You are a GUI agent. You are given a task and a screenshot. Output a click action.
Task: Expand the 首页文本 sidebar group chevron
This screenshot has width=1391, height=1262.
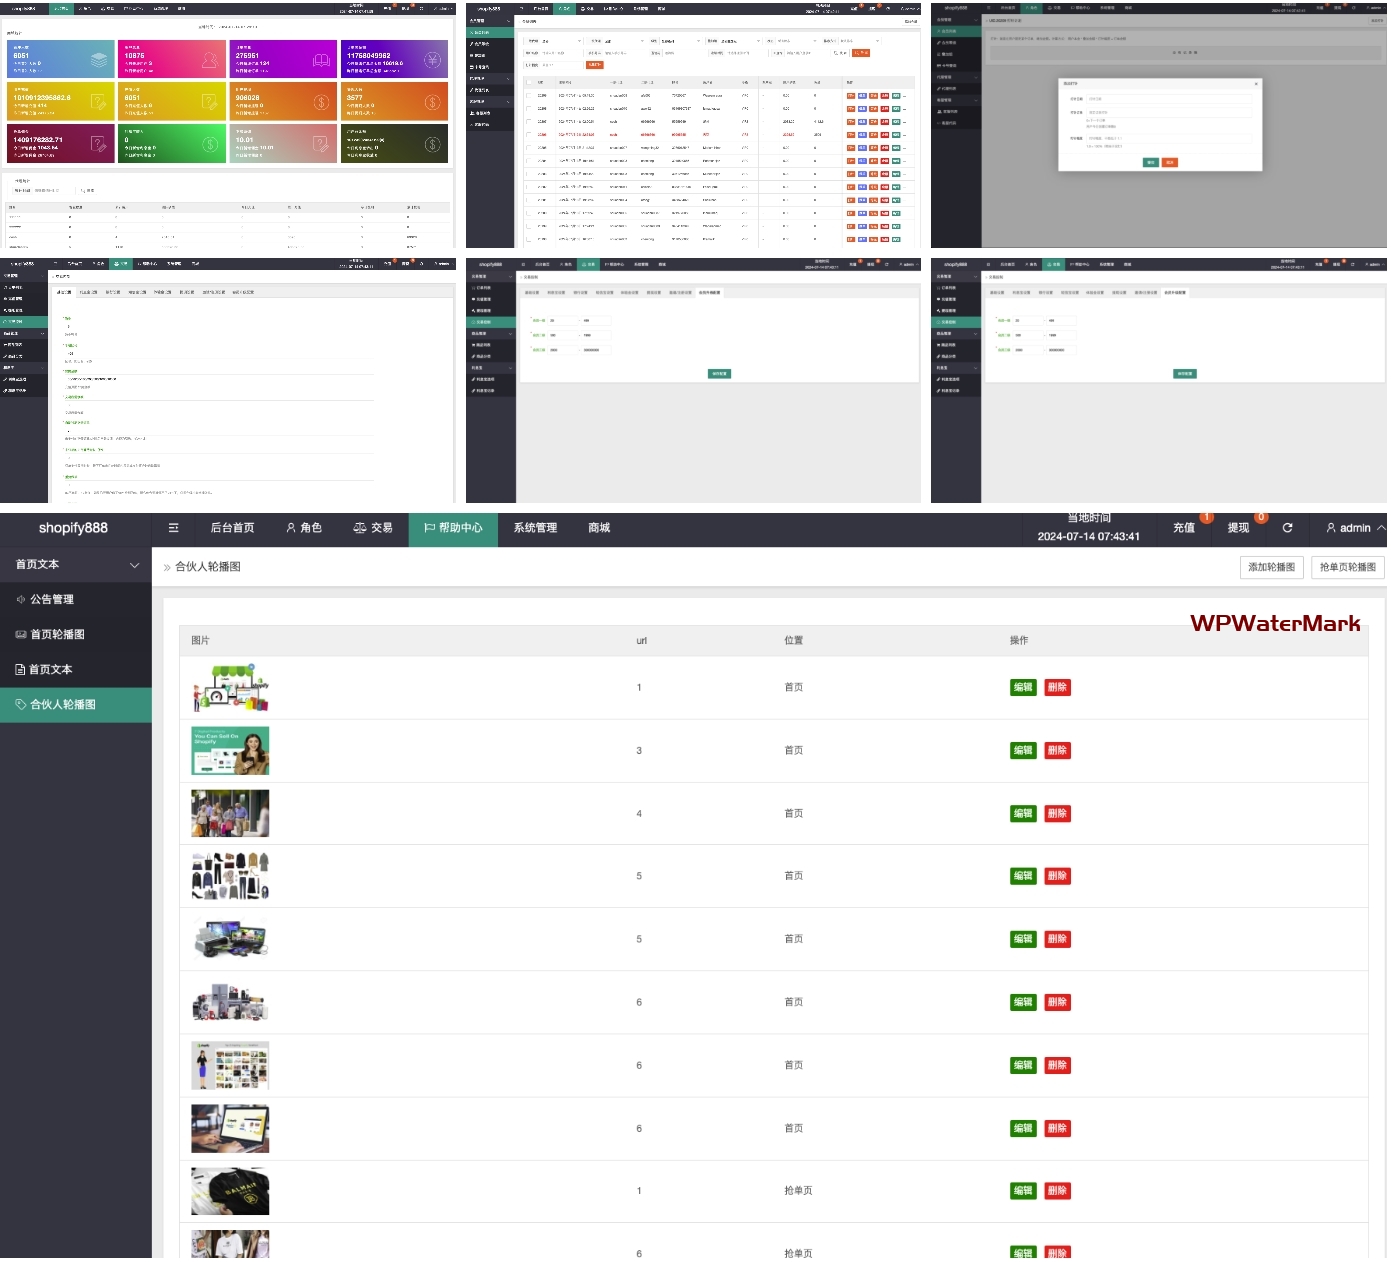[134, 566]
